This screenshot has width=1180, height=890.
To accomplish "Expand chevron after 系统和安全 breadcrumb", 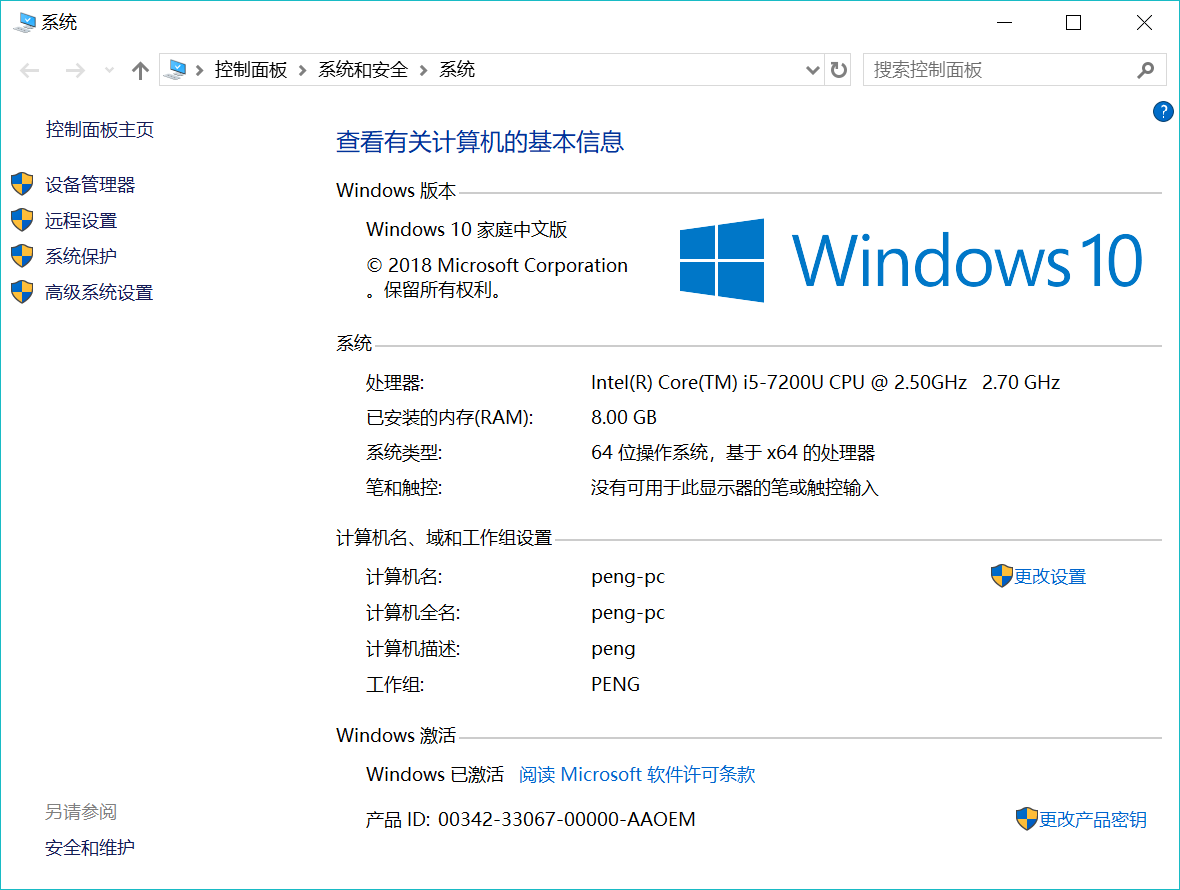I will (x=424, y=71).
